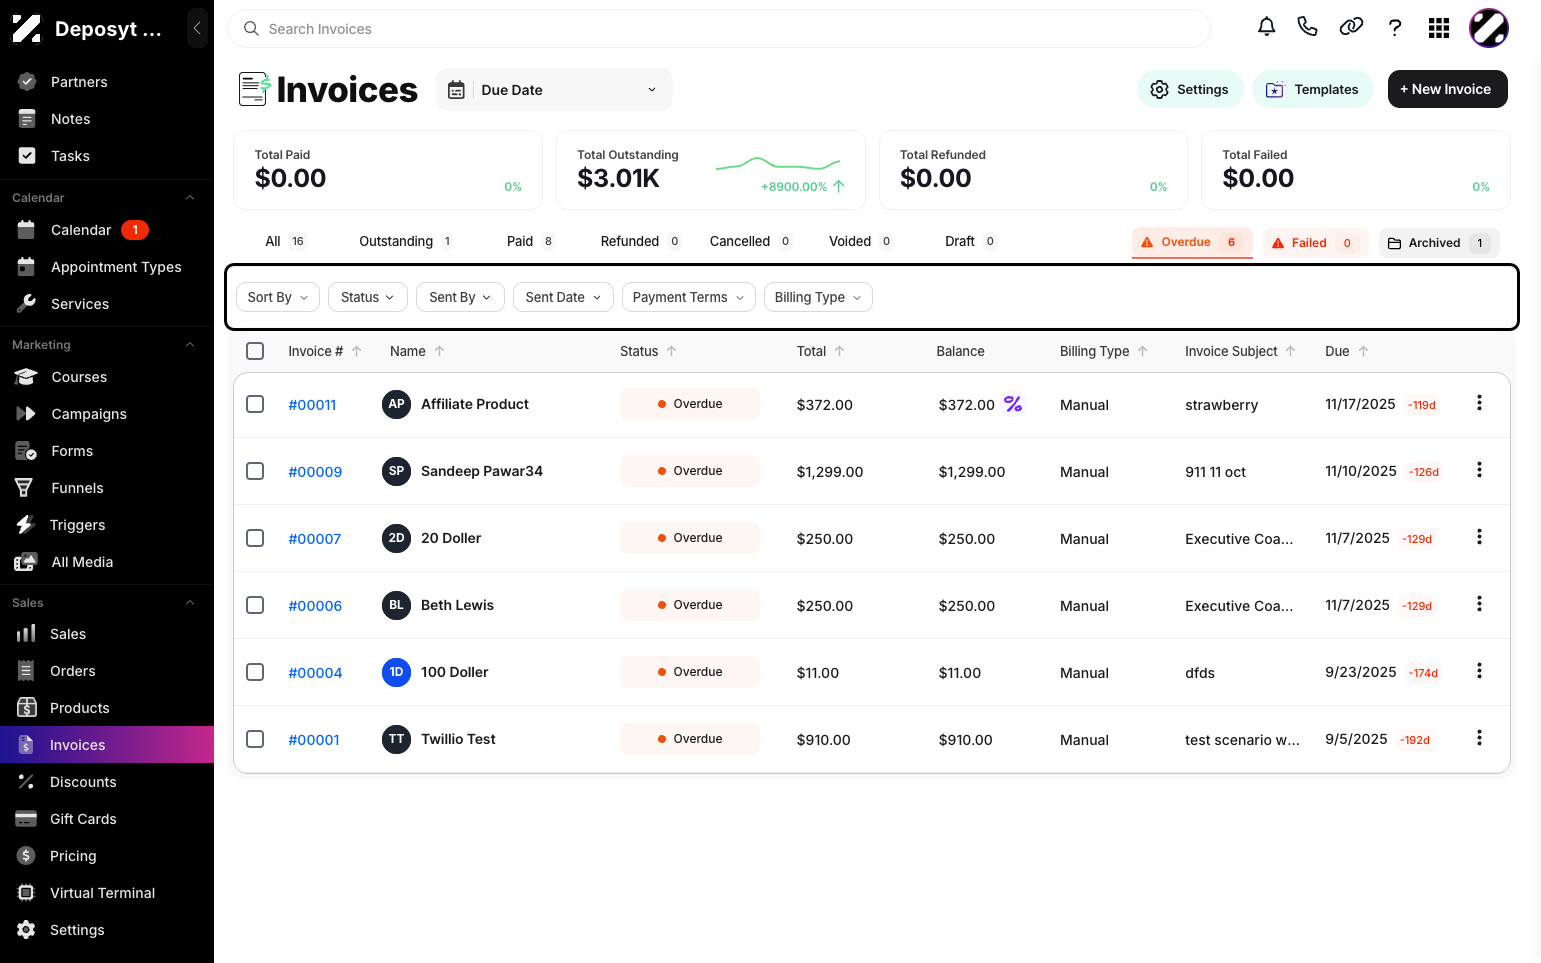The height and width of the screenshot is (963, 1541).
Task: Collapse the sidebar with arrow icon
Action: click(x=197, y=28)
